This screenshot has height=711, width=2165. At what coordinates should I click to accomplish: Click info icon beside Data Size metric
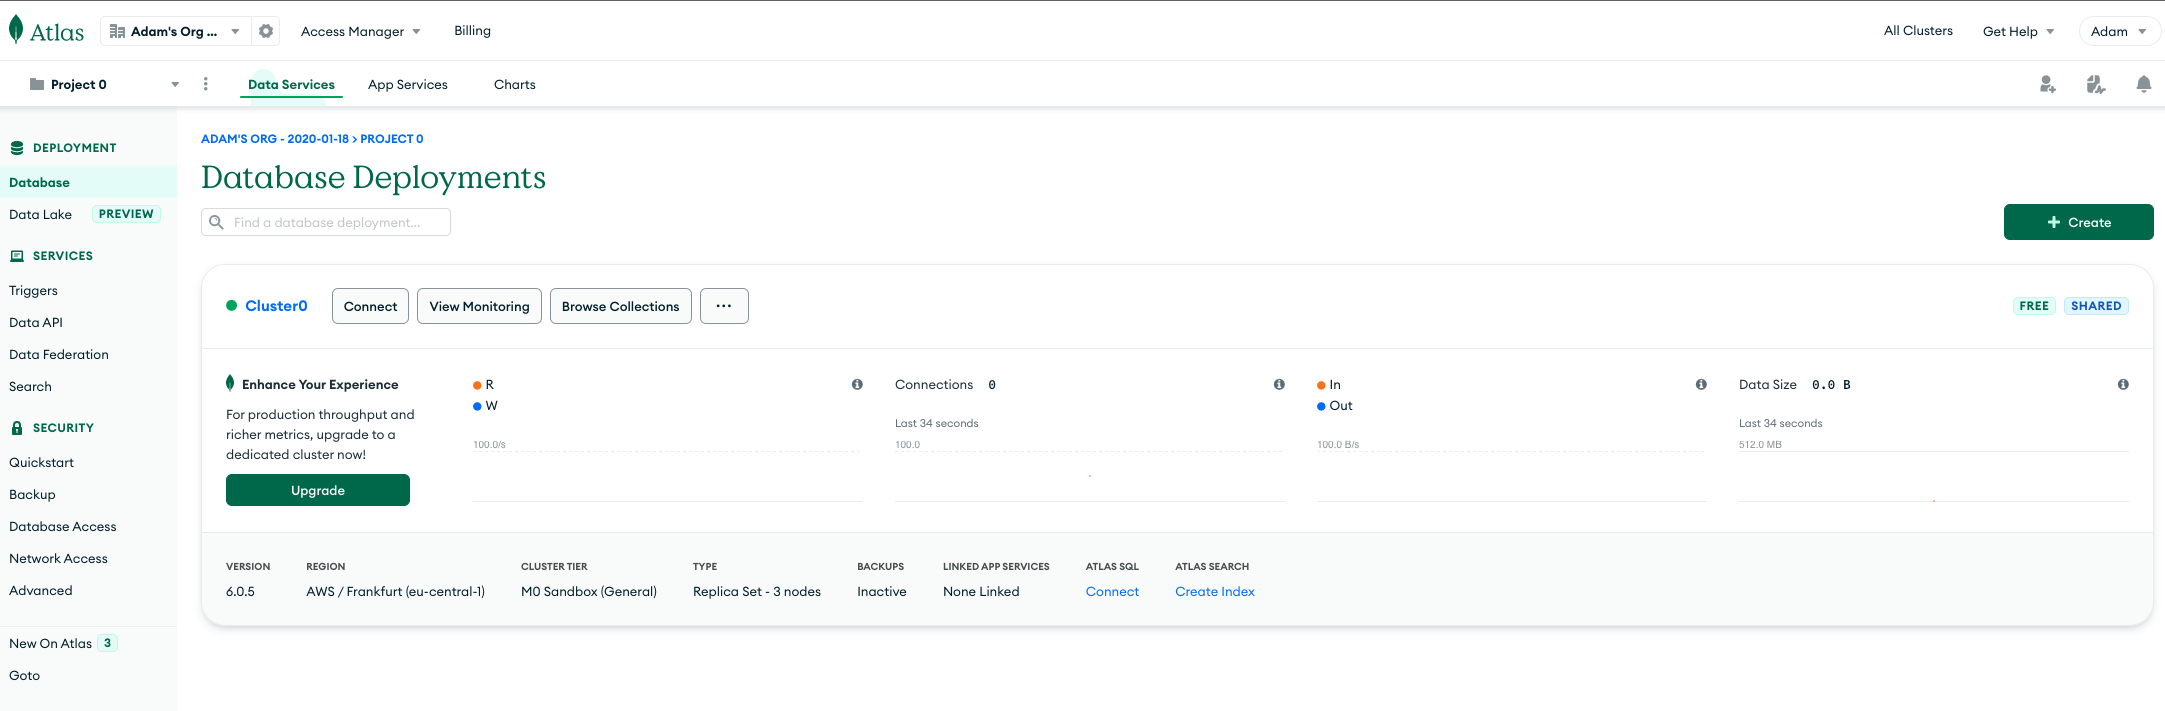click(x=2122, y=385)
